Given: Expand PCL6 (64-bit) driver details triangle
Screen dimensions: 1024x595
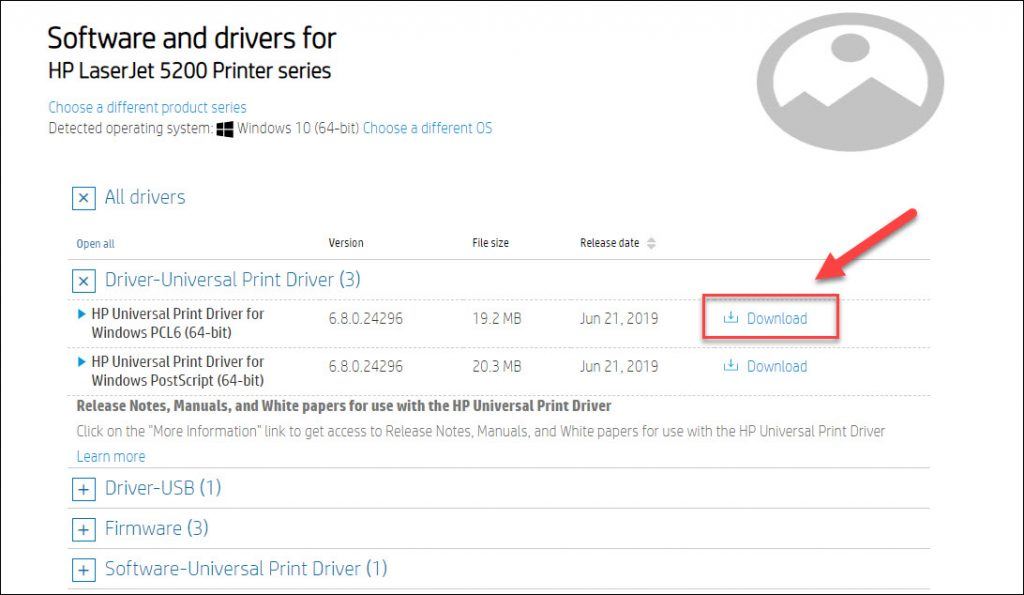Looking at the screenshot, I should click(x=82, y=314).
